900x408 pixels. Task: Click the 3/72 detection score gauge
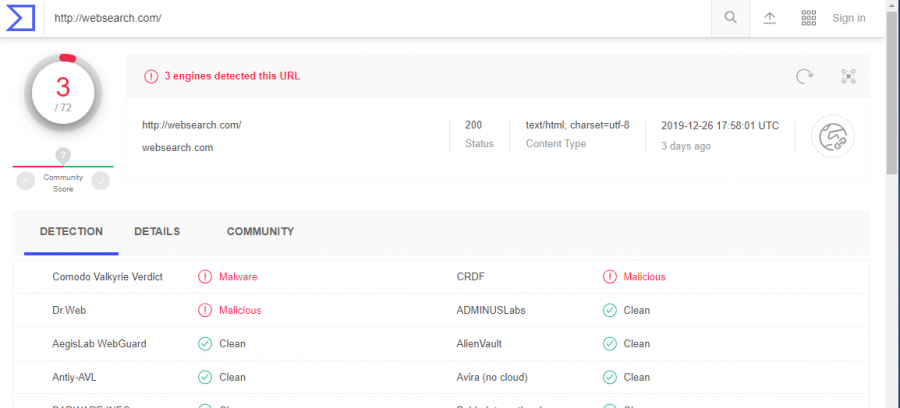coord(63,92)
